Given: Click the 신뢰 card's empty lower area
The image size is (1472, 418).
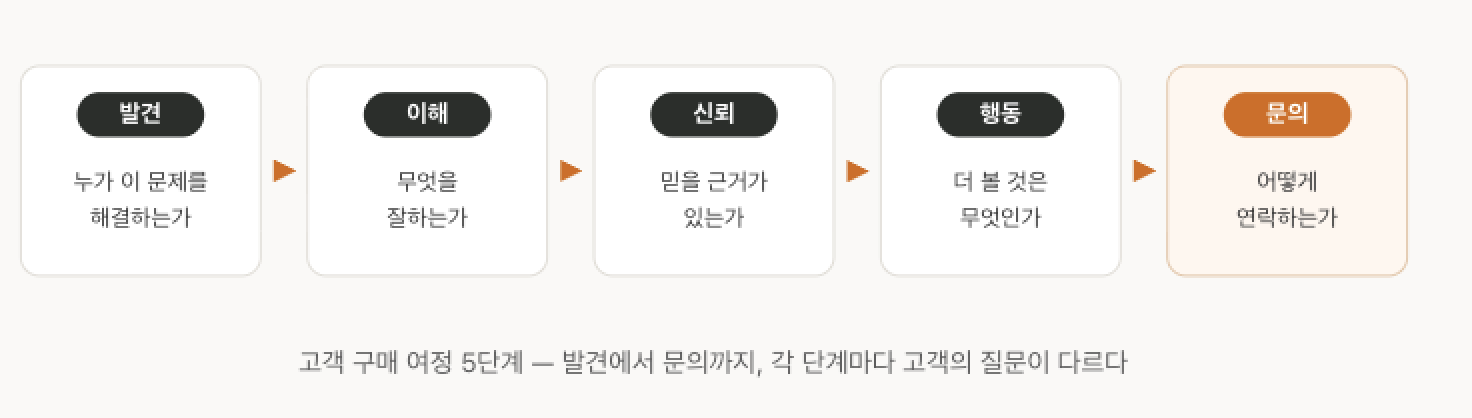Looking at the screenshot, I should [714, 254].
